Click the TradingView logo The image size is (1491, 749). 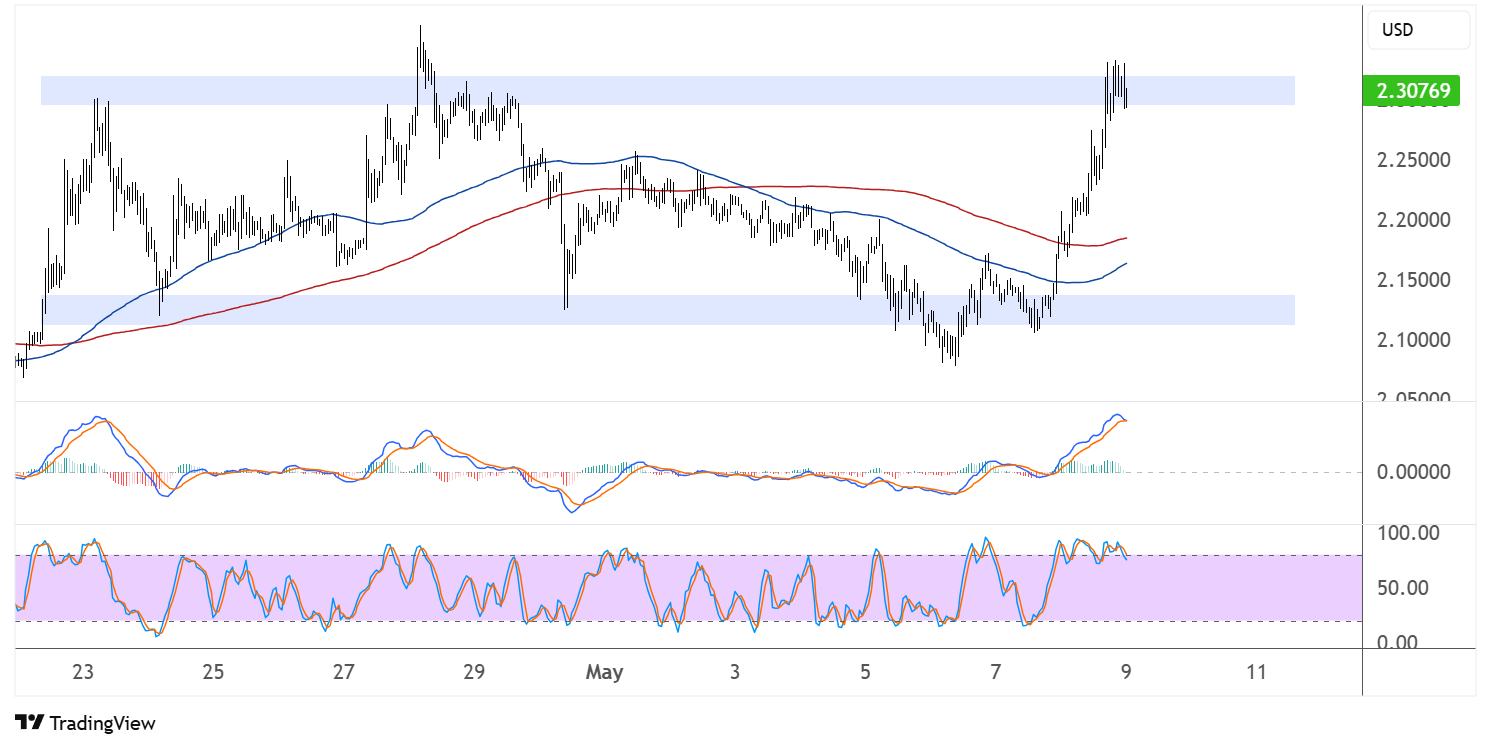point(85,722)
